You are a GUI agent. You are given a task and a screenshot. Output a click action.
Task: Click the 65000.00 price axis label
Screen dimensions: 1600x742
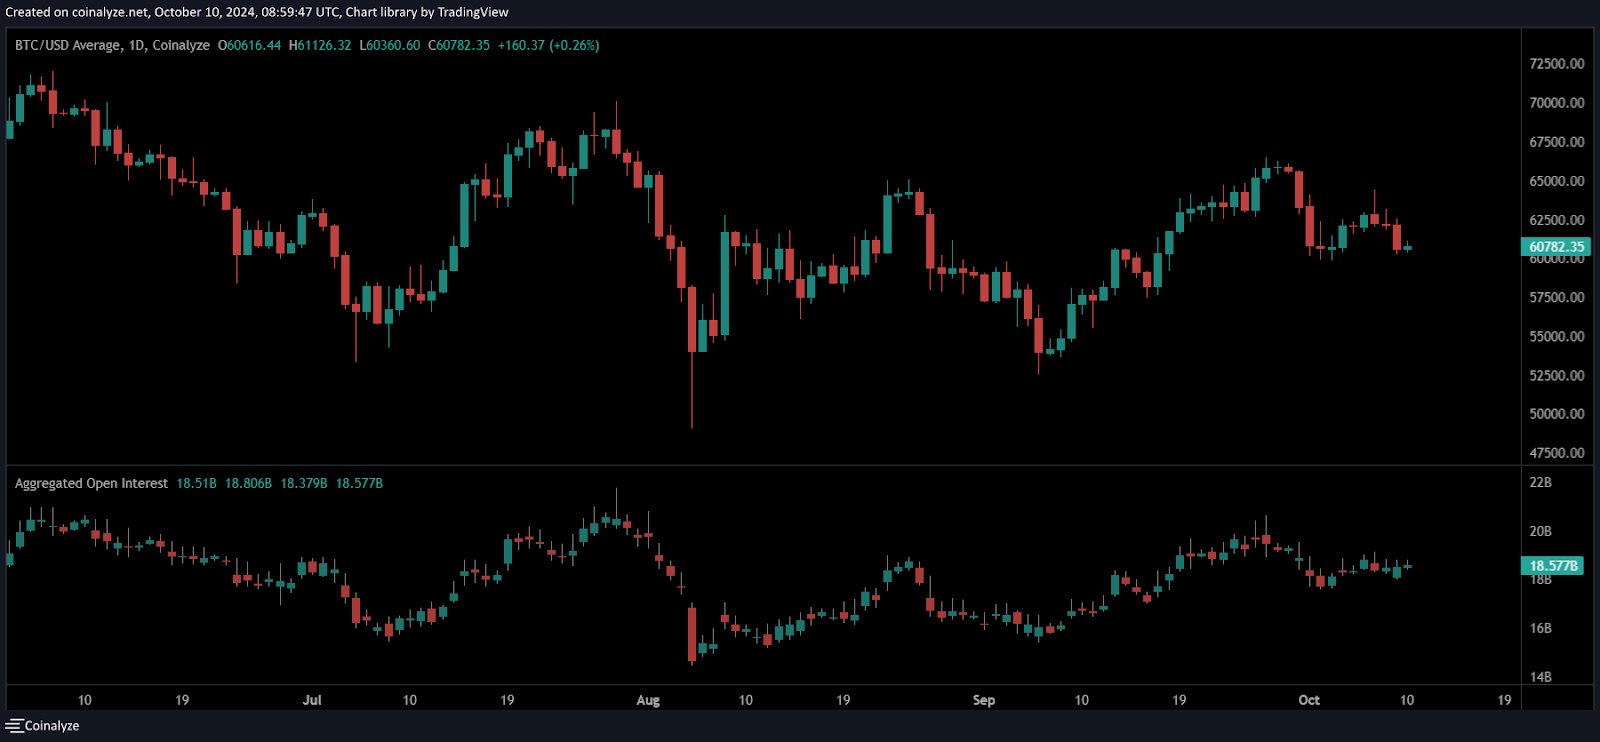click(x=1557, y=181)
